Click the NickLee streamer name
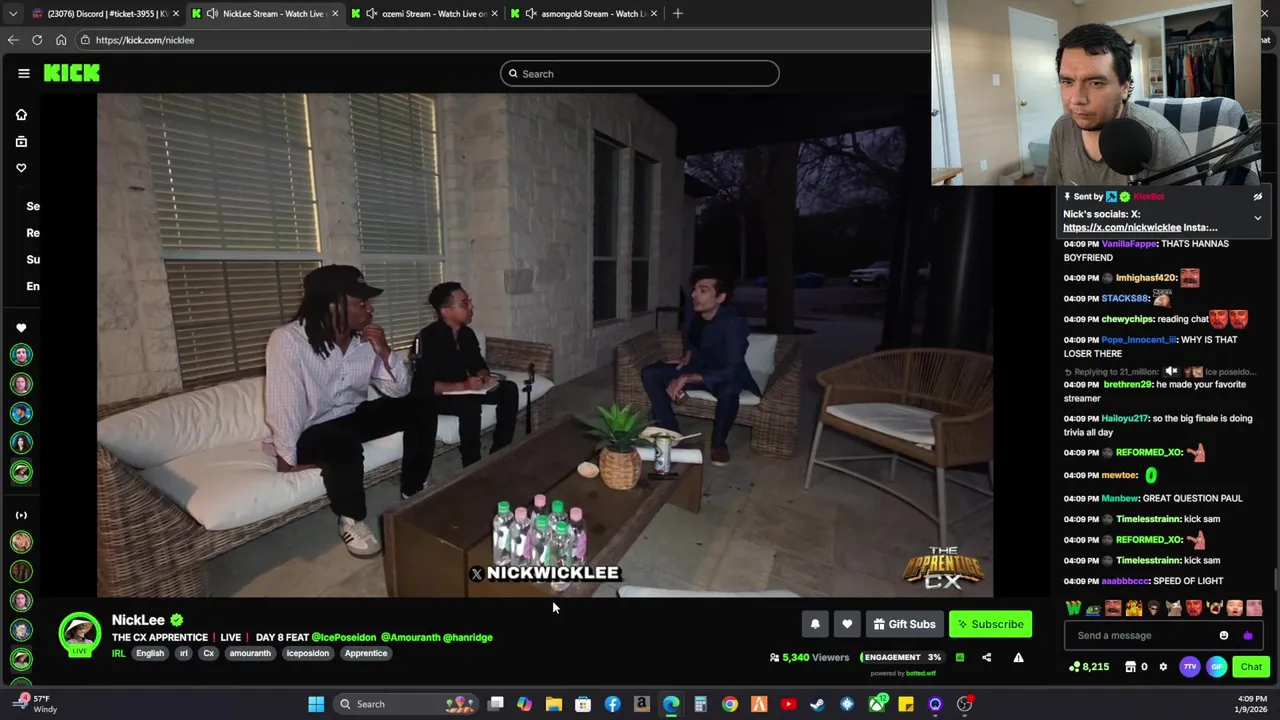Screen dimensions: 1280x720 pos(138,620)
